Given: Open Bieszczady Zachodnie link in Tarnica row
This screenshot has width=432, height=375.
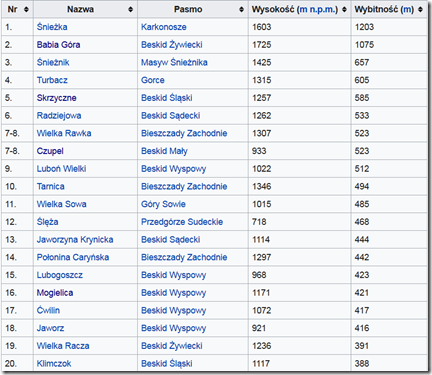Looking at the screenshot, I should click(184, 186).
